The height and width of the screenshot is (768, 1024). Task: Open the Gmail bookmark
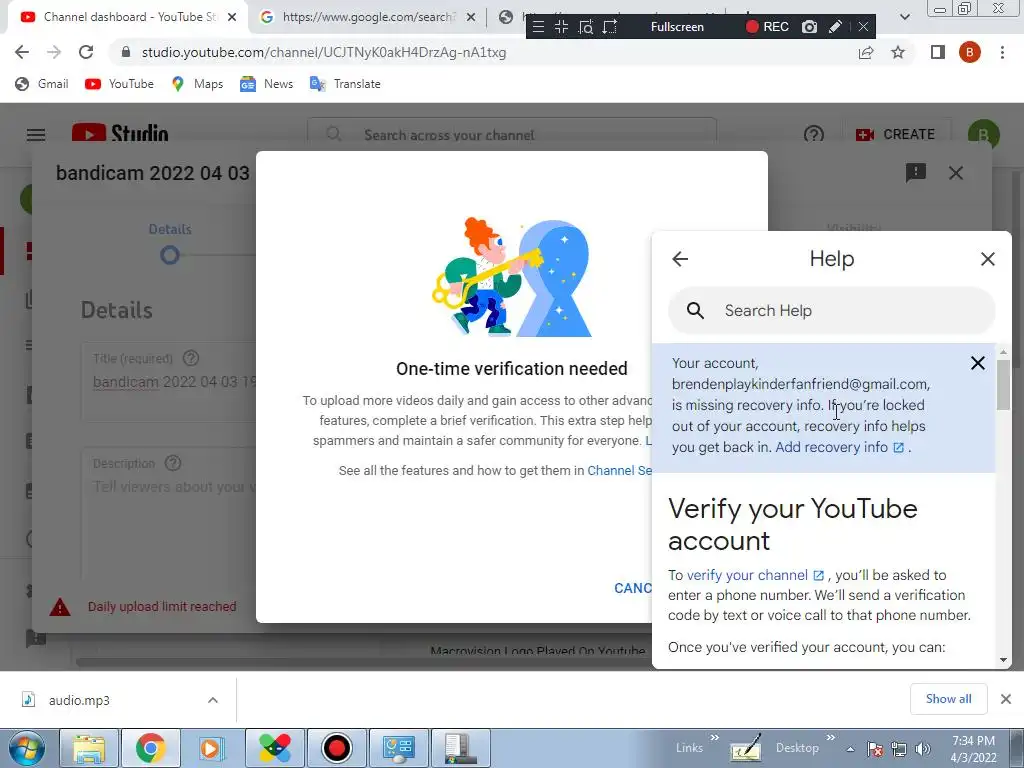pyautogui.click(x=42, y=84)
